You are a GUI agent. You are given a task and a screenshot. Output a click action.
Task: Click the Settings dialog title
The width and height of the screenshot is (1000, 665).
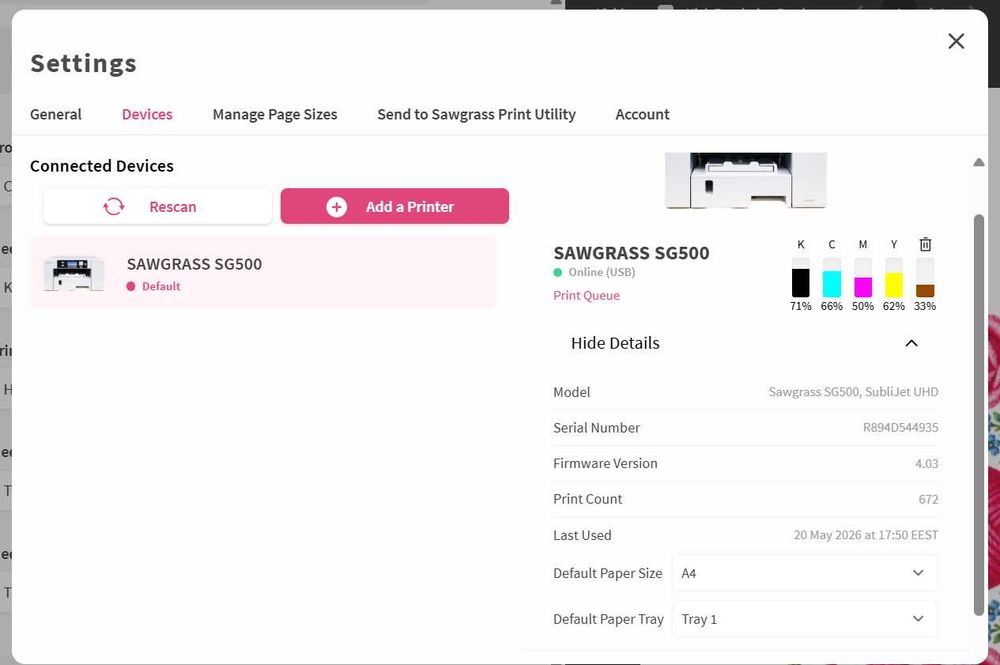tap(83, 63)
